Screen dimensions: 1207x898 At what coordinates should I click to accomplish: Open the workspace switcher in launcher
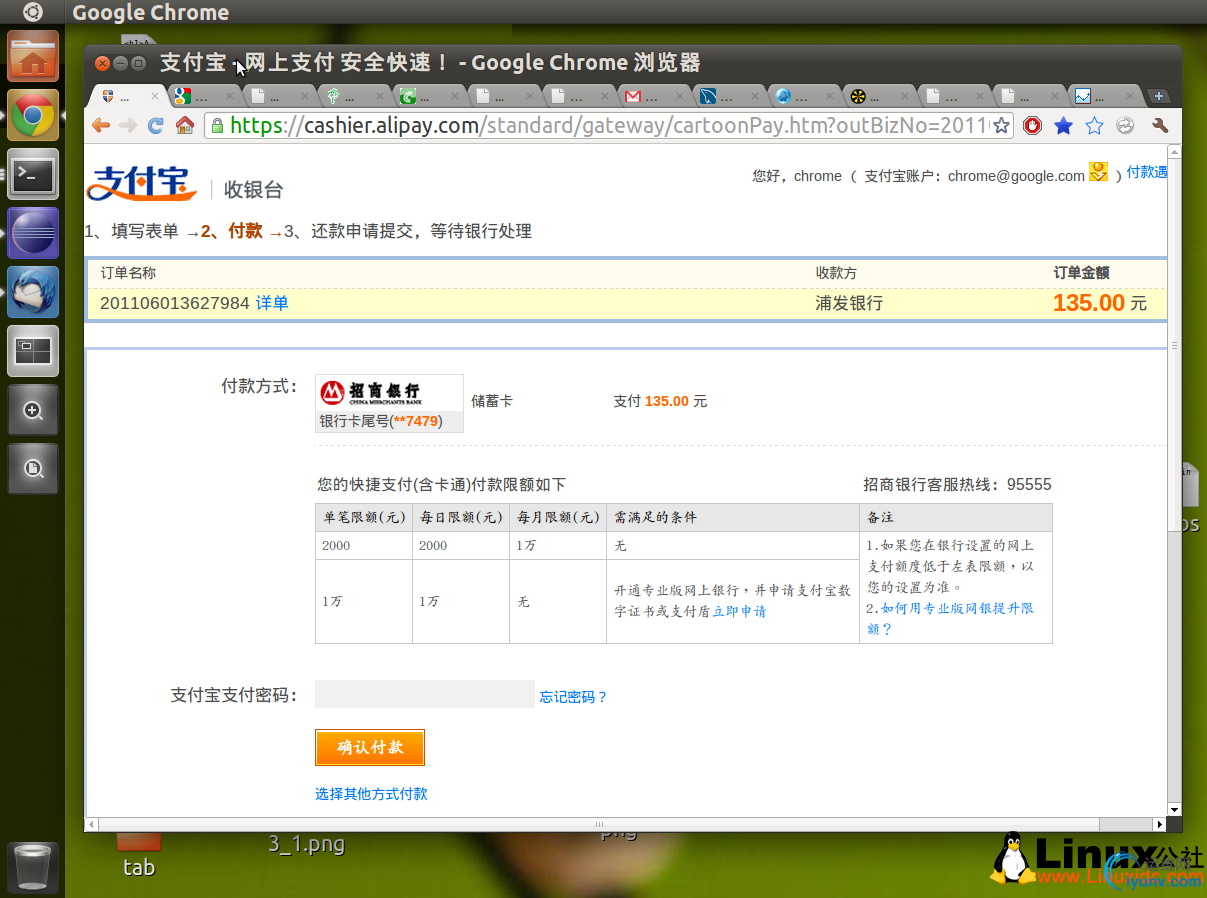click(x=33, y=351)
